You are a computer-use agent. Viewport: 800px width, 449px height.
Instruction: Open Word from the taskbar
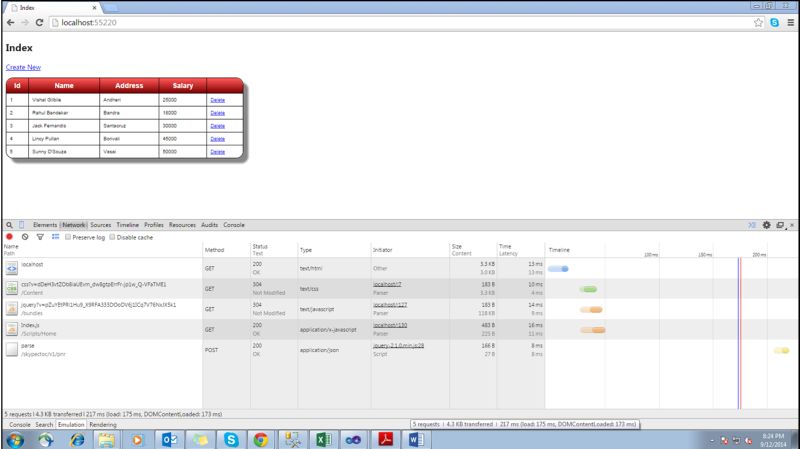pos(415,440)
